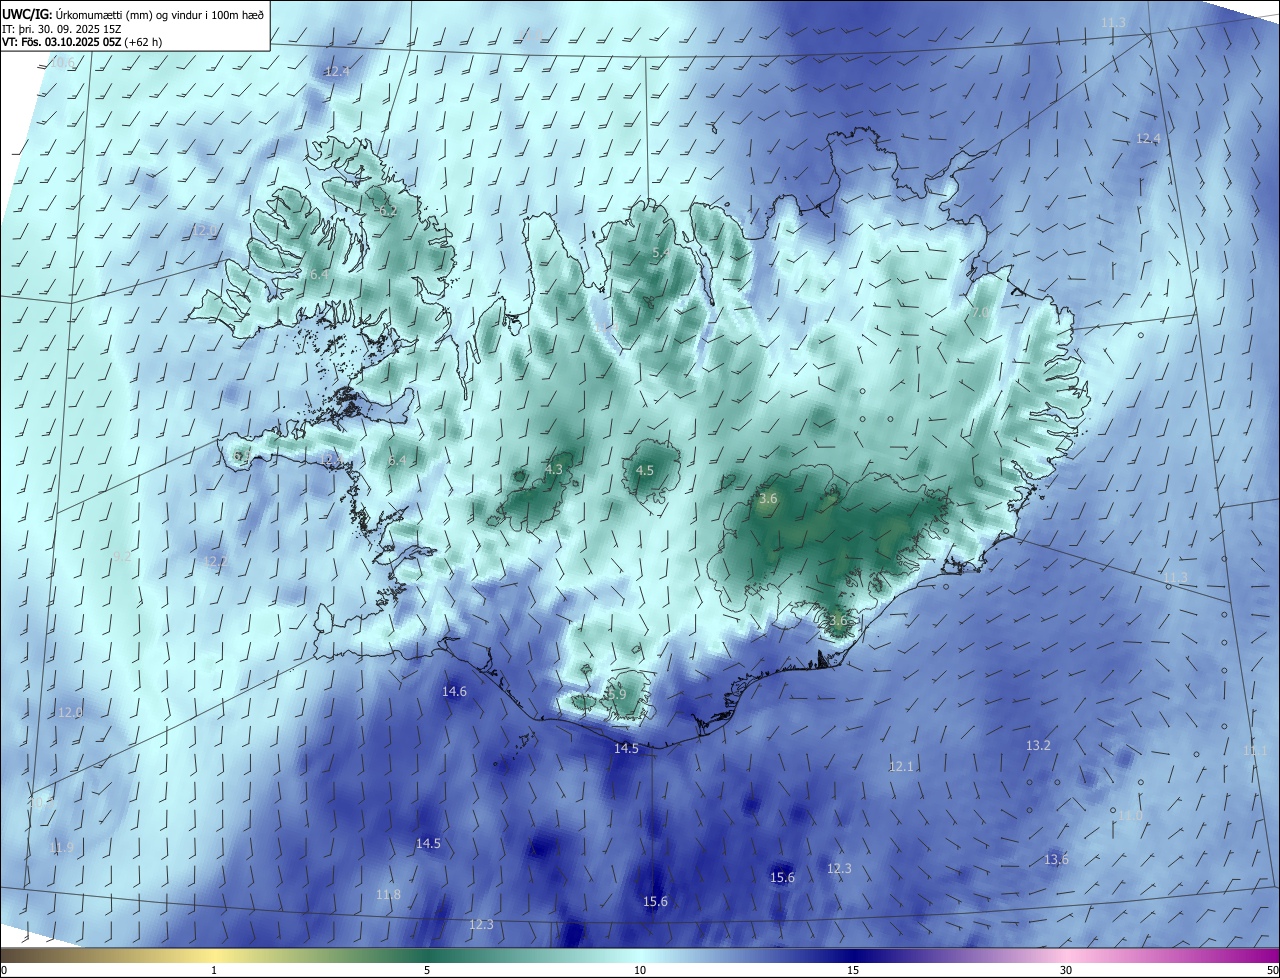Click the 10.6 value label
This screenshot has height=978, width=1280.
point(62,62)
